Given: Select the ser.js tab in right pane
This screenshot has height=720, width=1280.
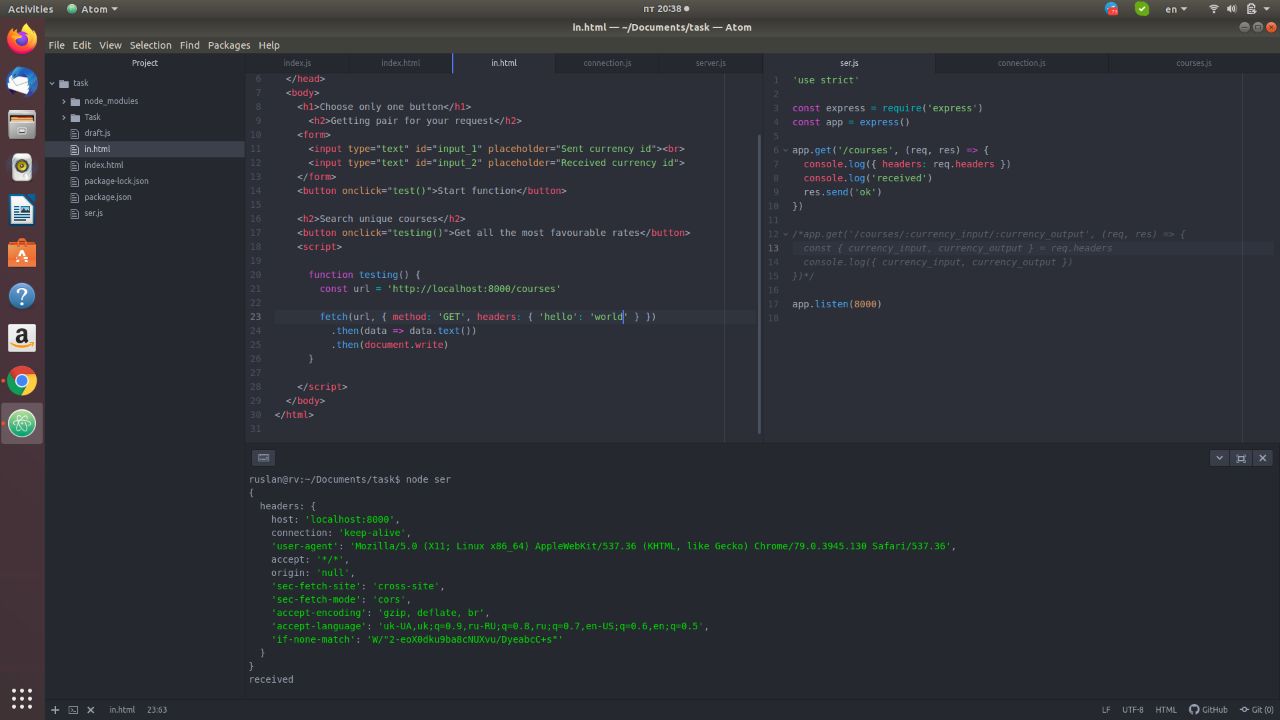Looking at the screenshot, I should coord(849,63).
